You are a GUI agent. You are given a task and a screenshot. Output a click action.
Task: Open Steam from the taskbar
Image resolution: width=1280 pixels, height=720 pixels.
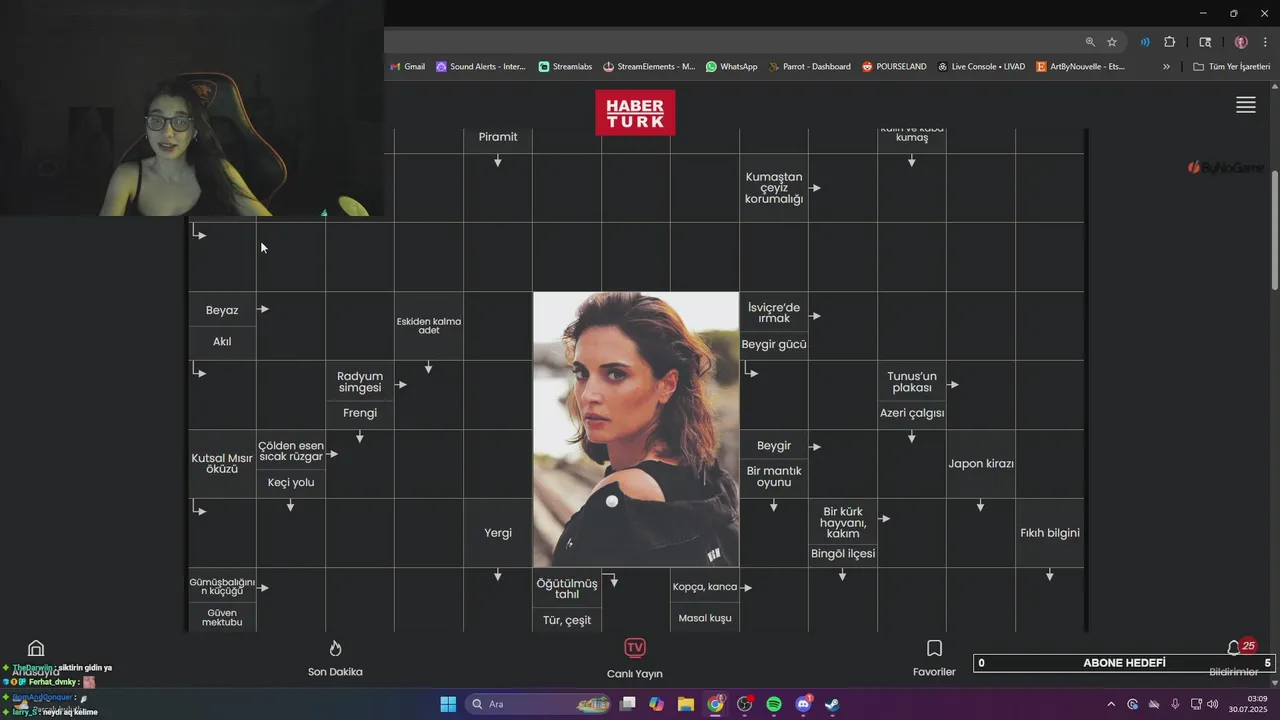(832, 704)
